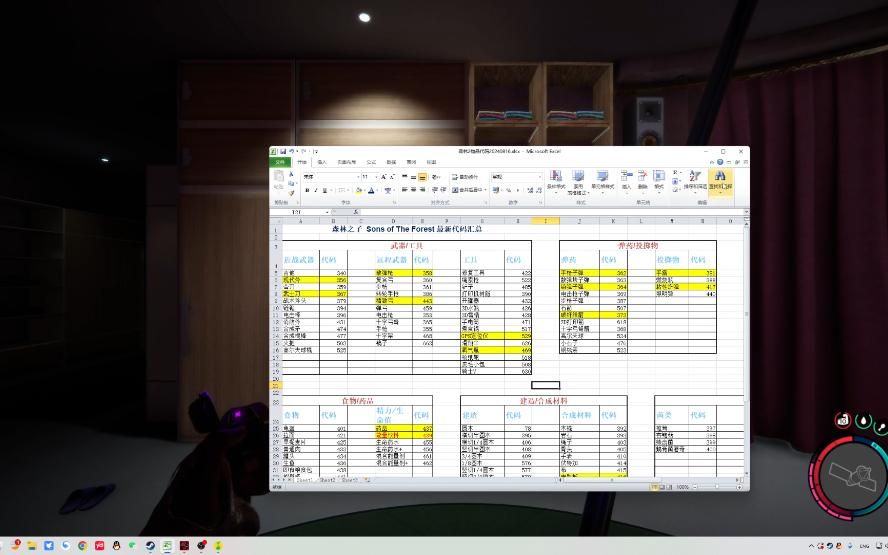Click the Decrease Decimal icon
The width and height of the screenshot is (888, 555).
point(539,190)
